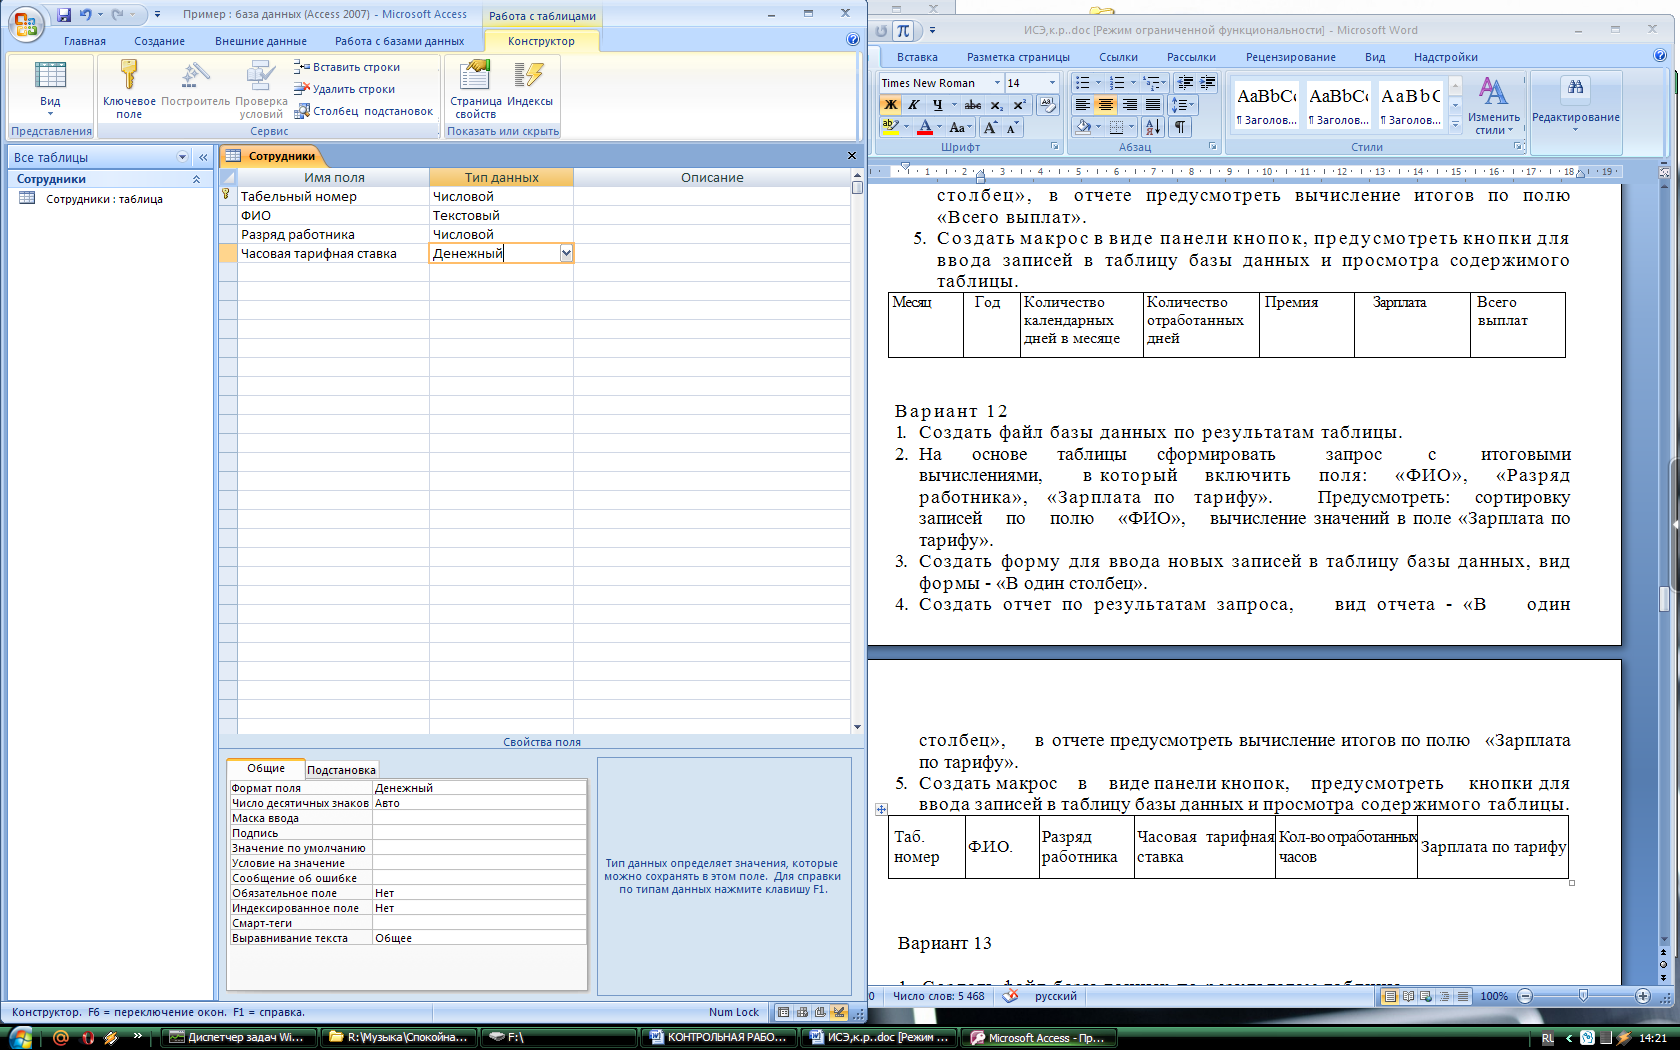Image resolution: width=1680 pixels, height=1050 pixels.
Task: Click Столбец подстановок lookup column
Action: (364, 111)
